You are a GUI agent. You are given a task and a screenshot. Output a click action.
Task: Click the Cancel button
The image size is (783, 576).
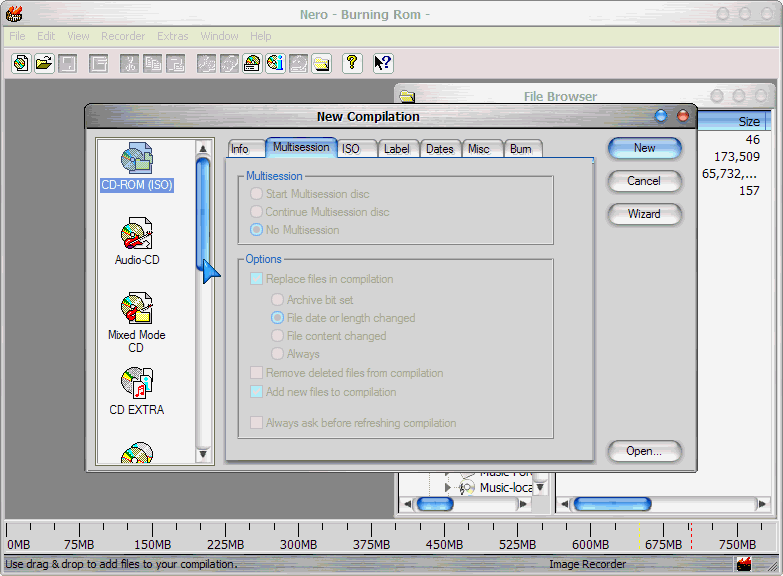(645, 181)
